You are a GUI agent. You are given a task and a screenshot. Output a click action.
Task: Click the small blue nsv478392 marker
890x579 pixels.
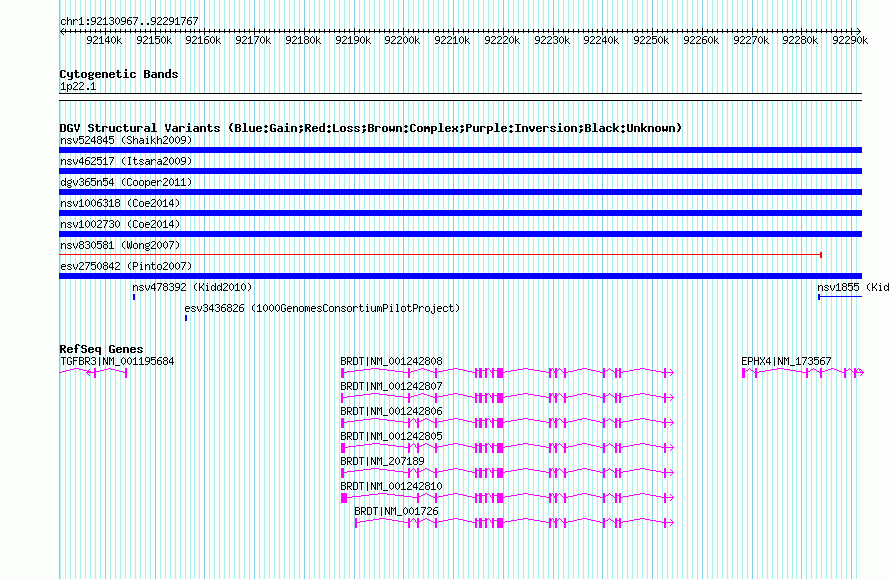click(134, 297)
